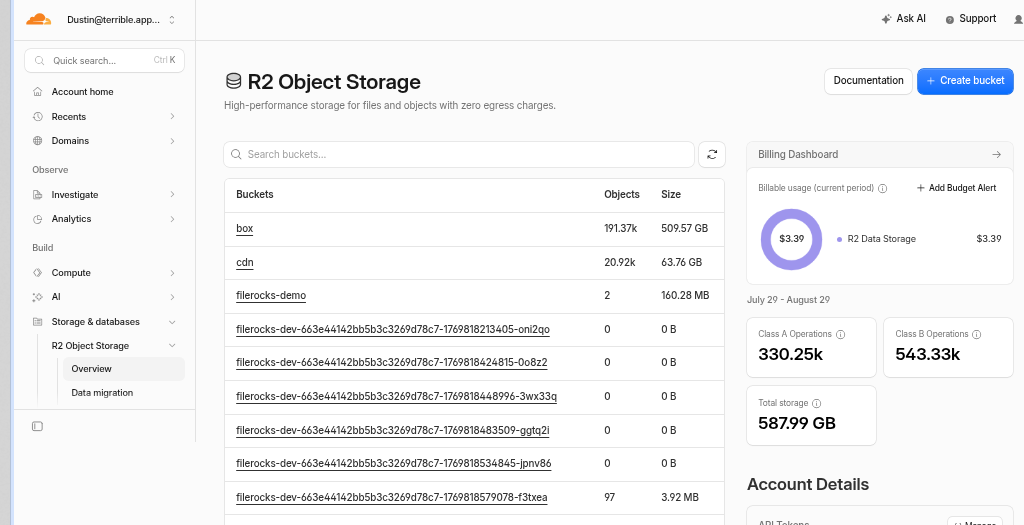Collapse the Storage & databases section
This screenshot has width=1024, height=525.
[x=172, y=322]
